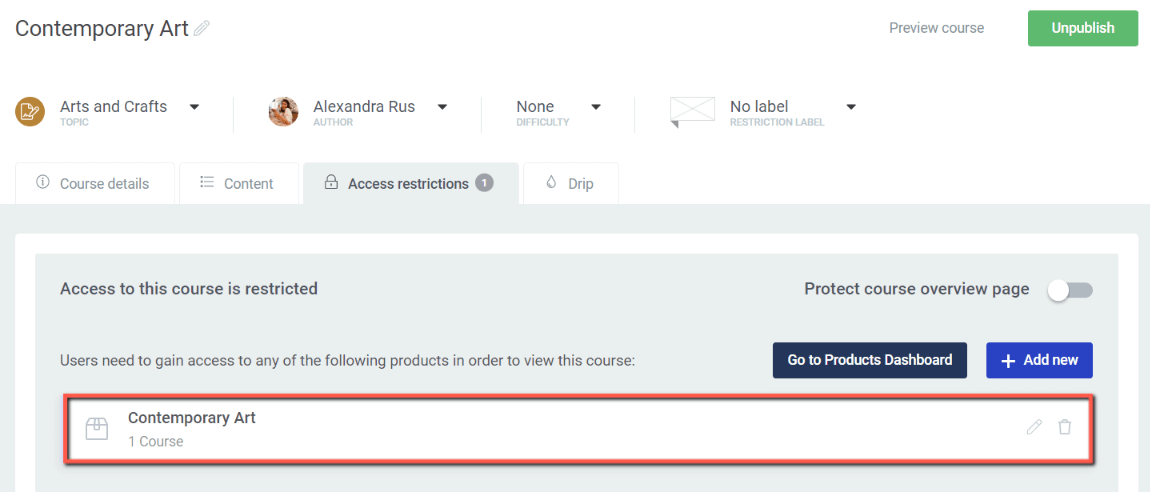Click Alexandra Rus author avatar
This screenshot has height=492, width=1150.
(283, 112)
